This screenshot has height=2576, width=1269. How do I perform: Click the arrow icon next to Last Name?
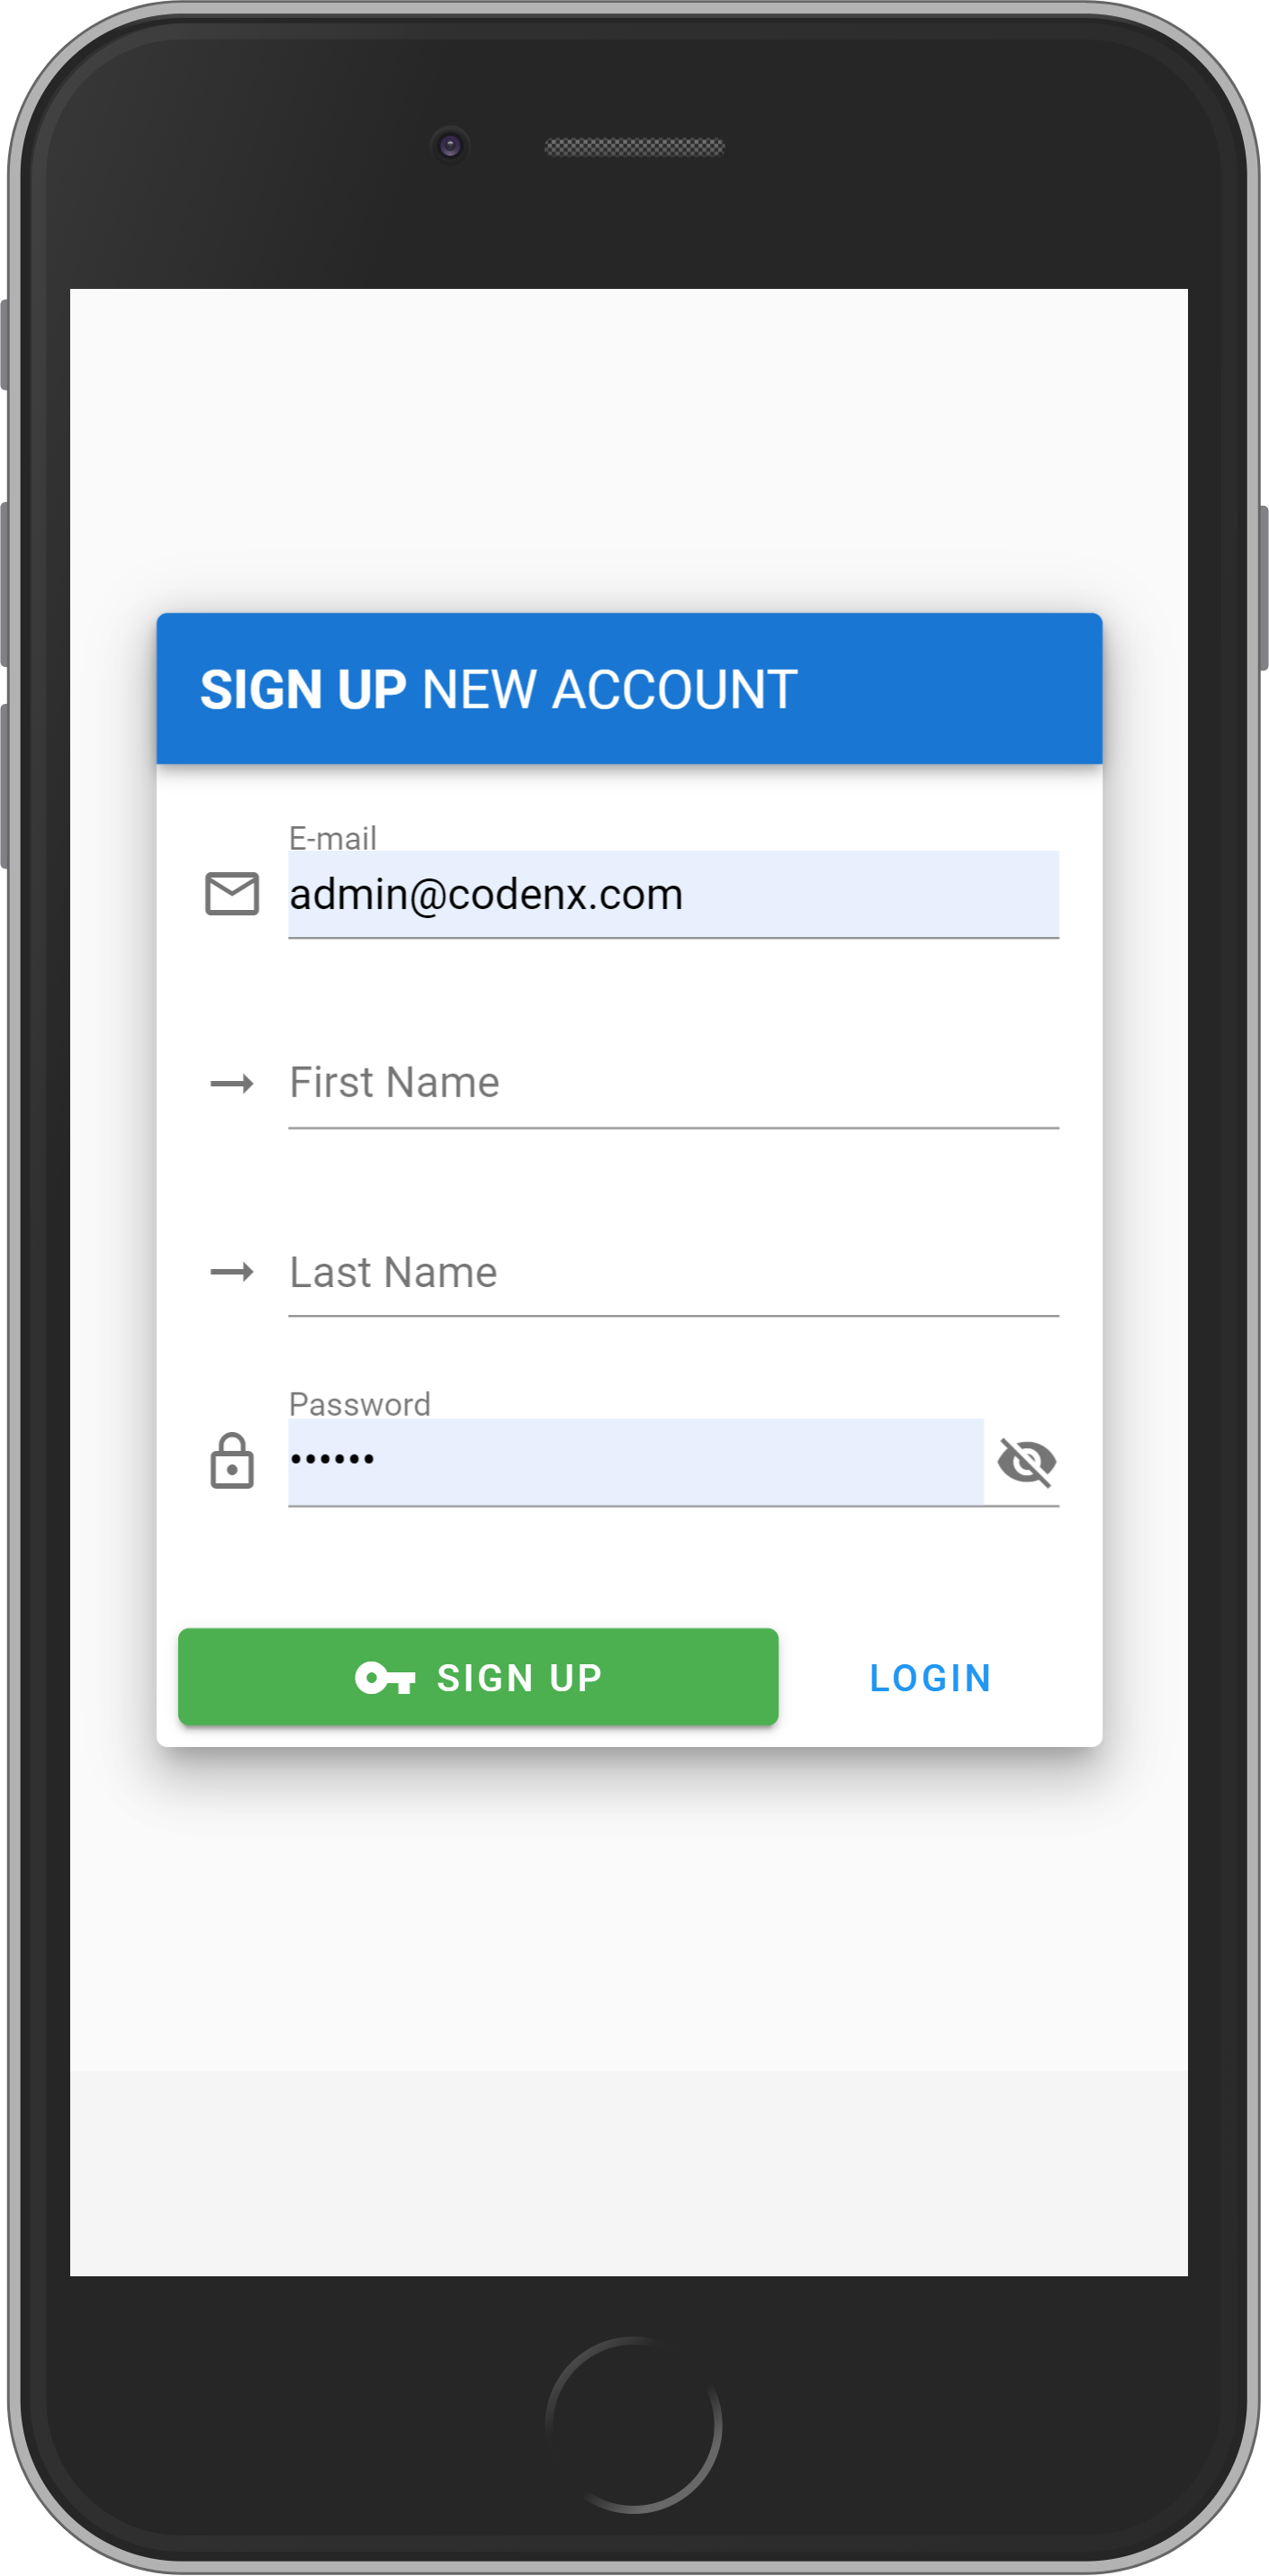[x=232, y=1272]
